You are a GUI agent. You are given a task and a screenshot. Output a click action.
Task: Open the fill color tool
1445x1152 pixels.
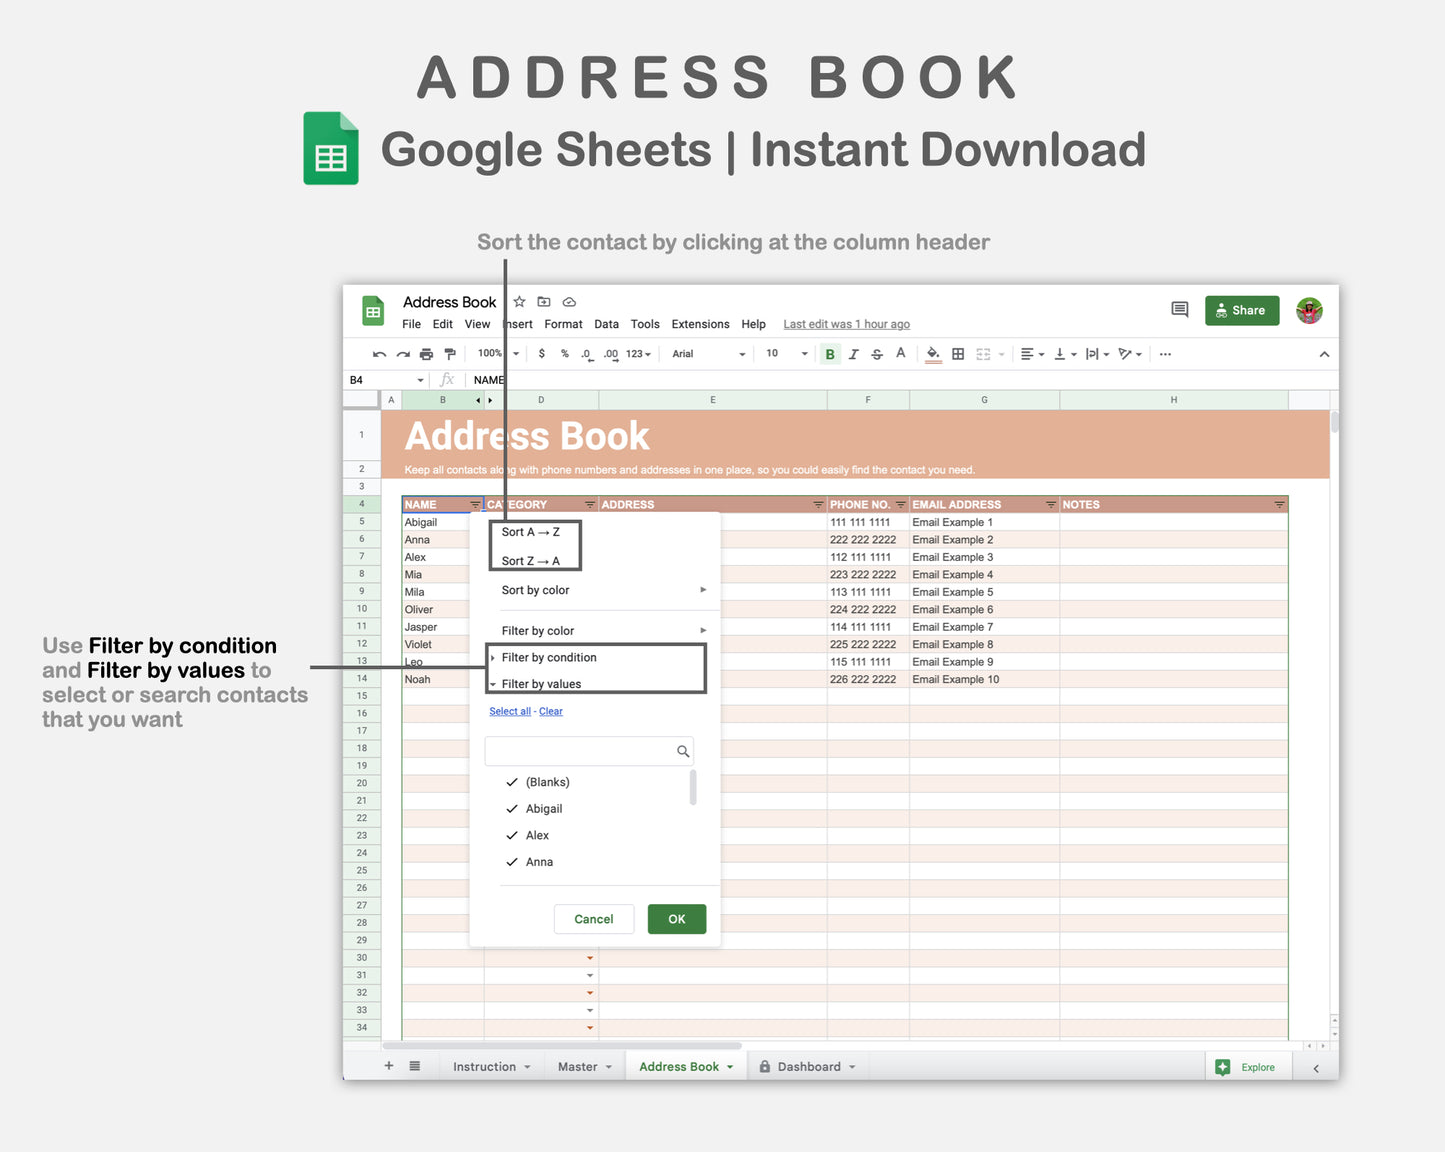point(933,353)
